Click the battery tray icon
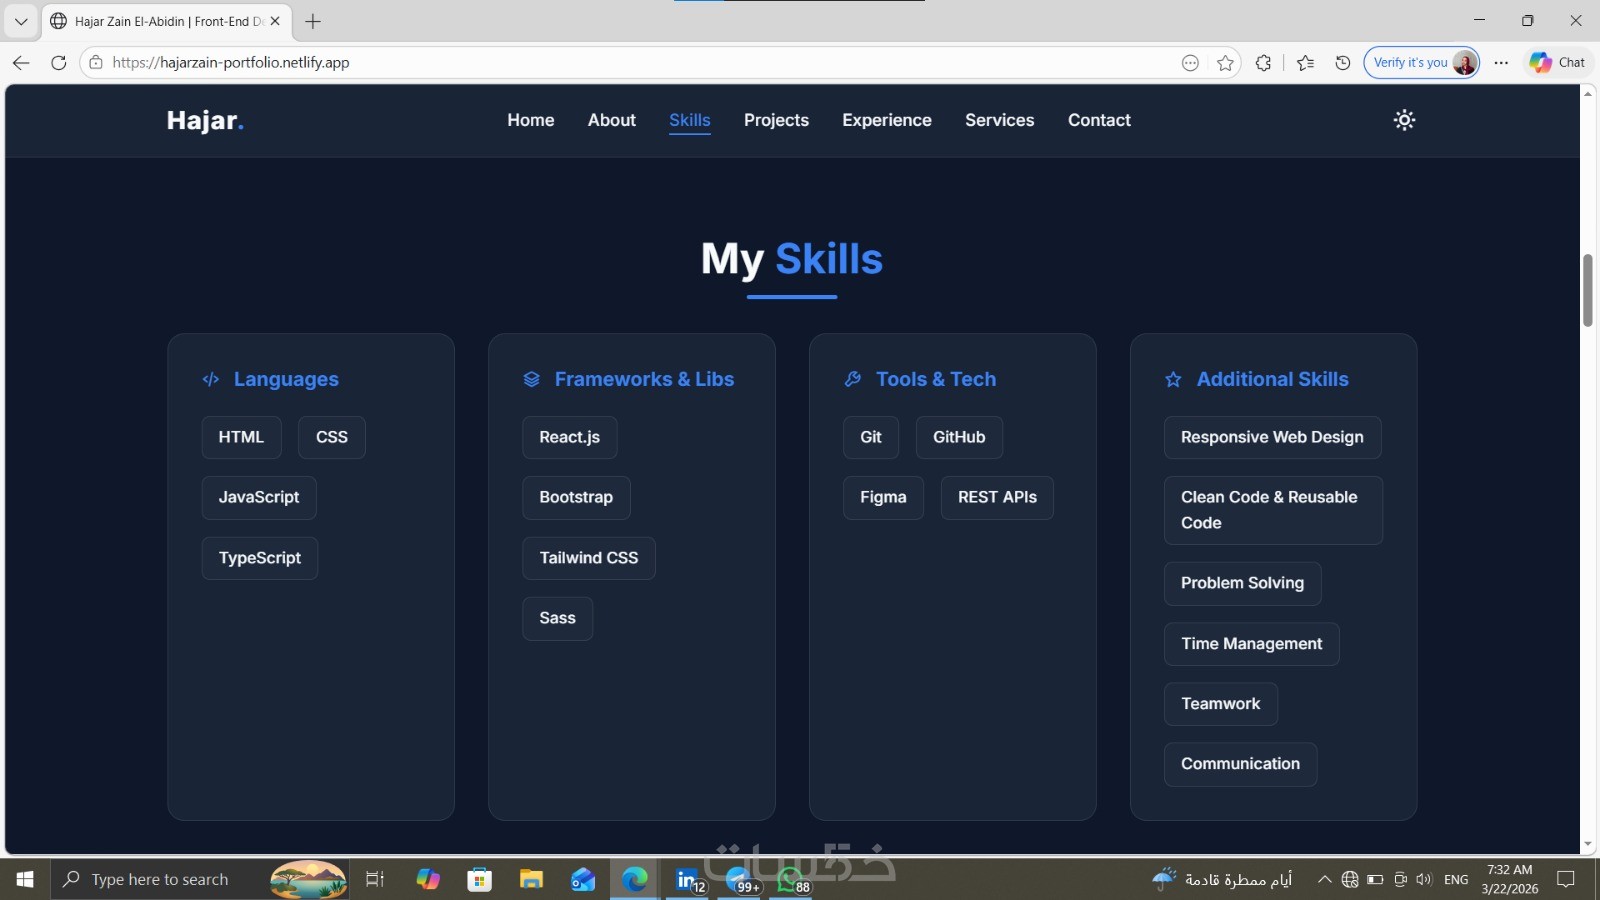This screenshot has width=1600, height=900. [x=1375, y=879]
